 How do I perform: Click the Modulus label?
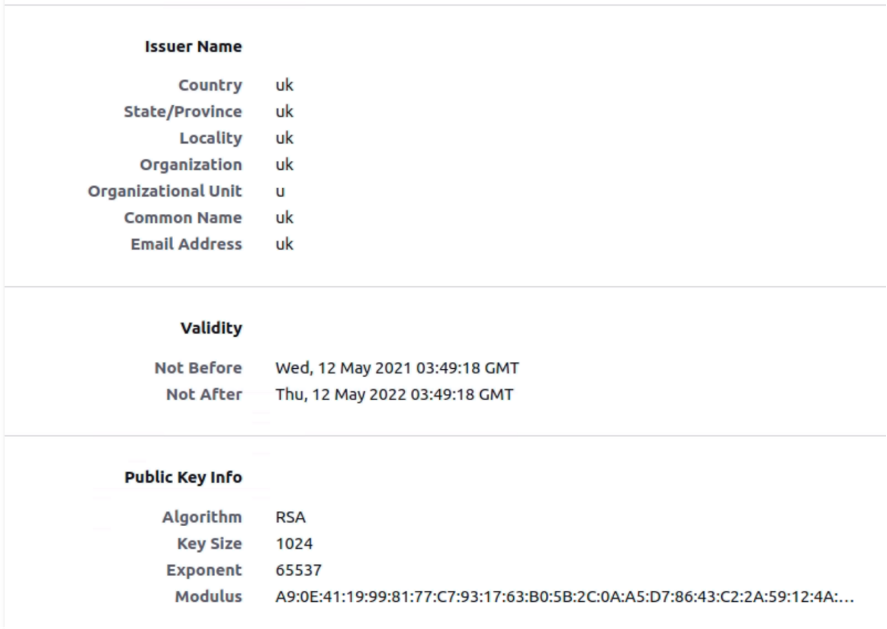click(208, 597)
